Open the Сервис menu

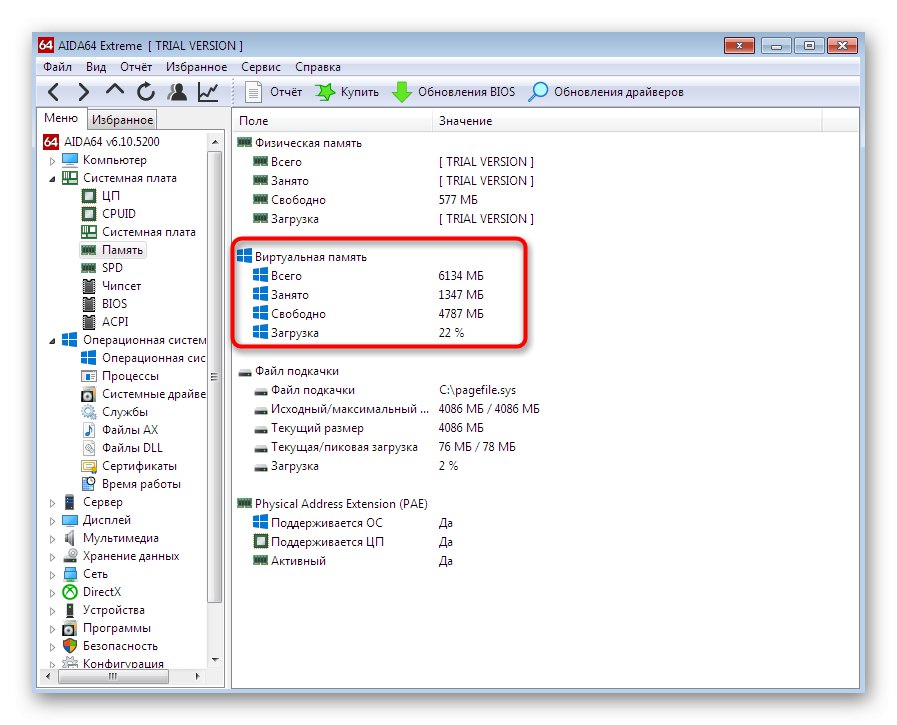(261, 67)
